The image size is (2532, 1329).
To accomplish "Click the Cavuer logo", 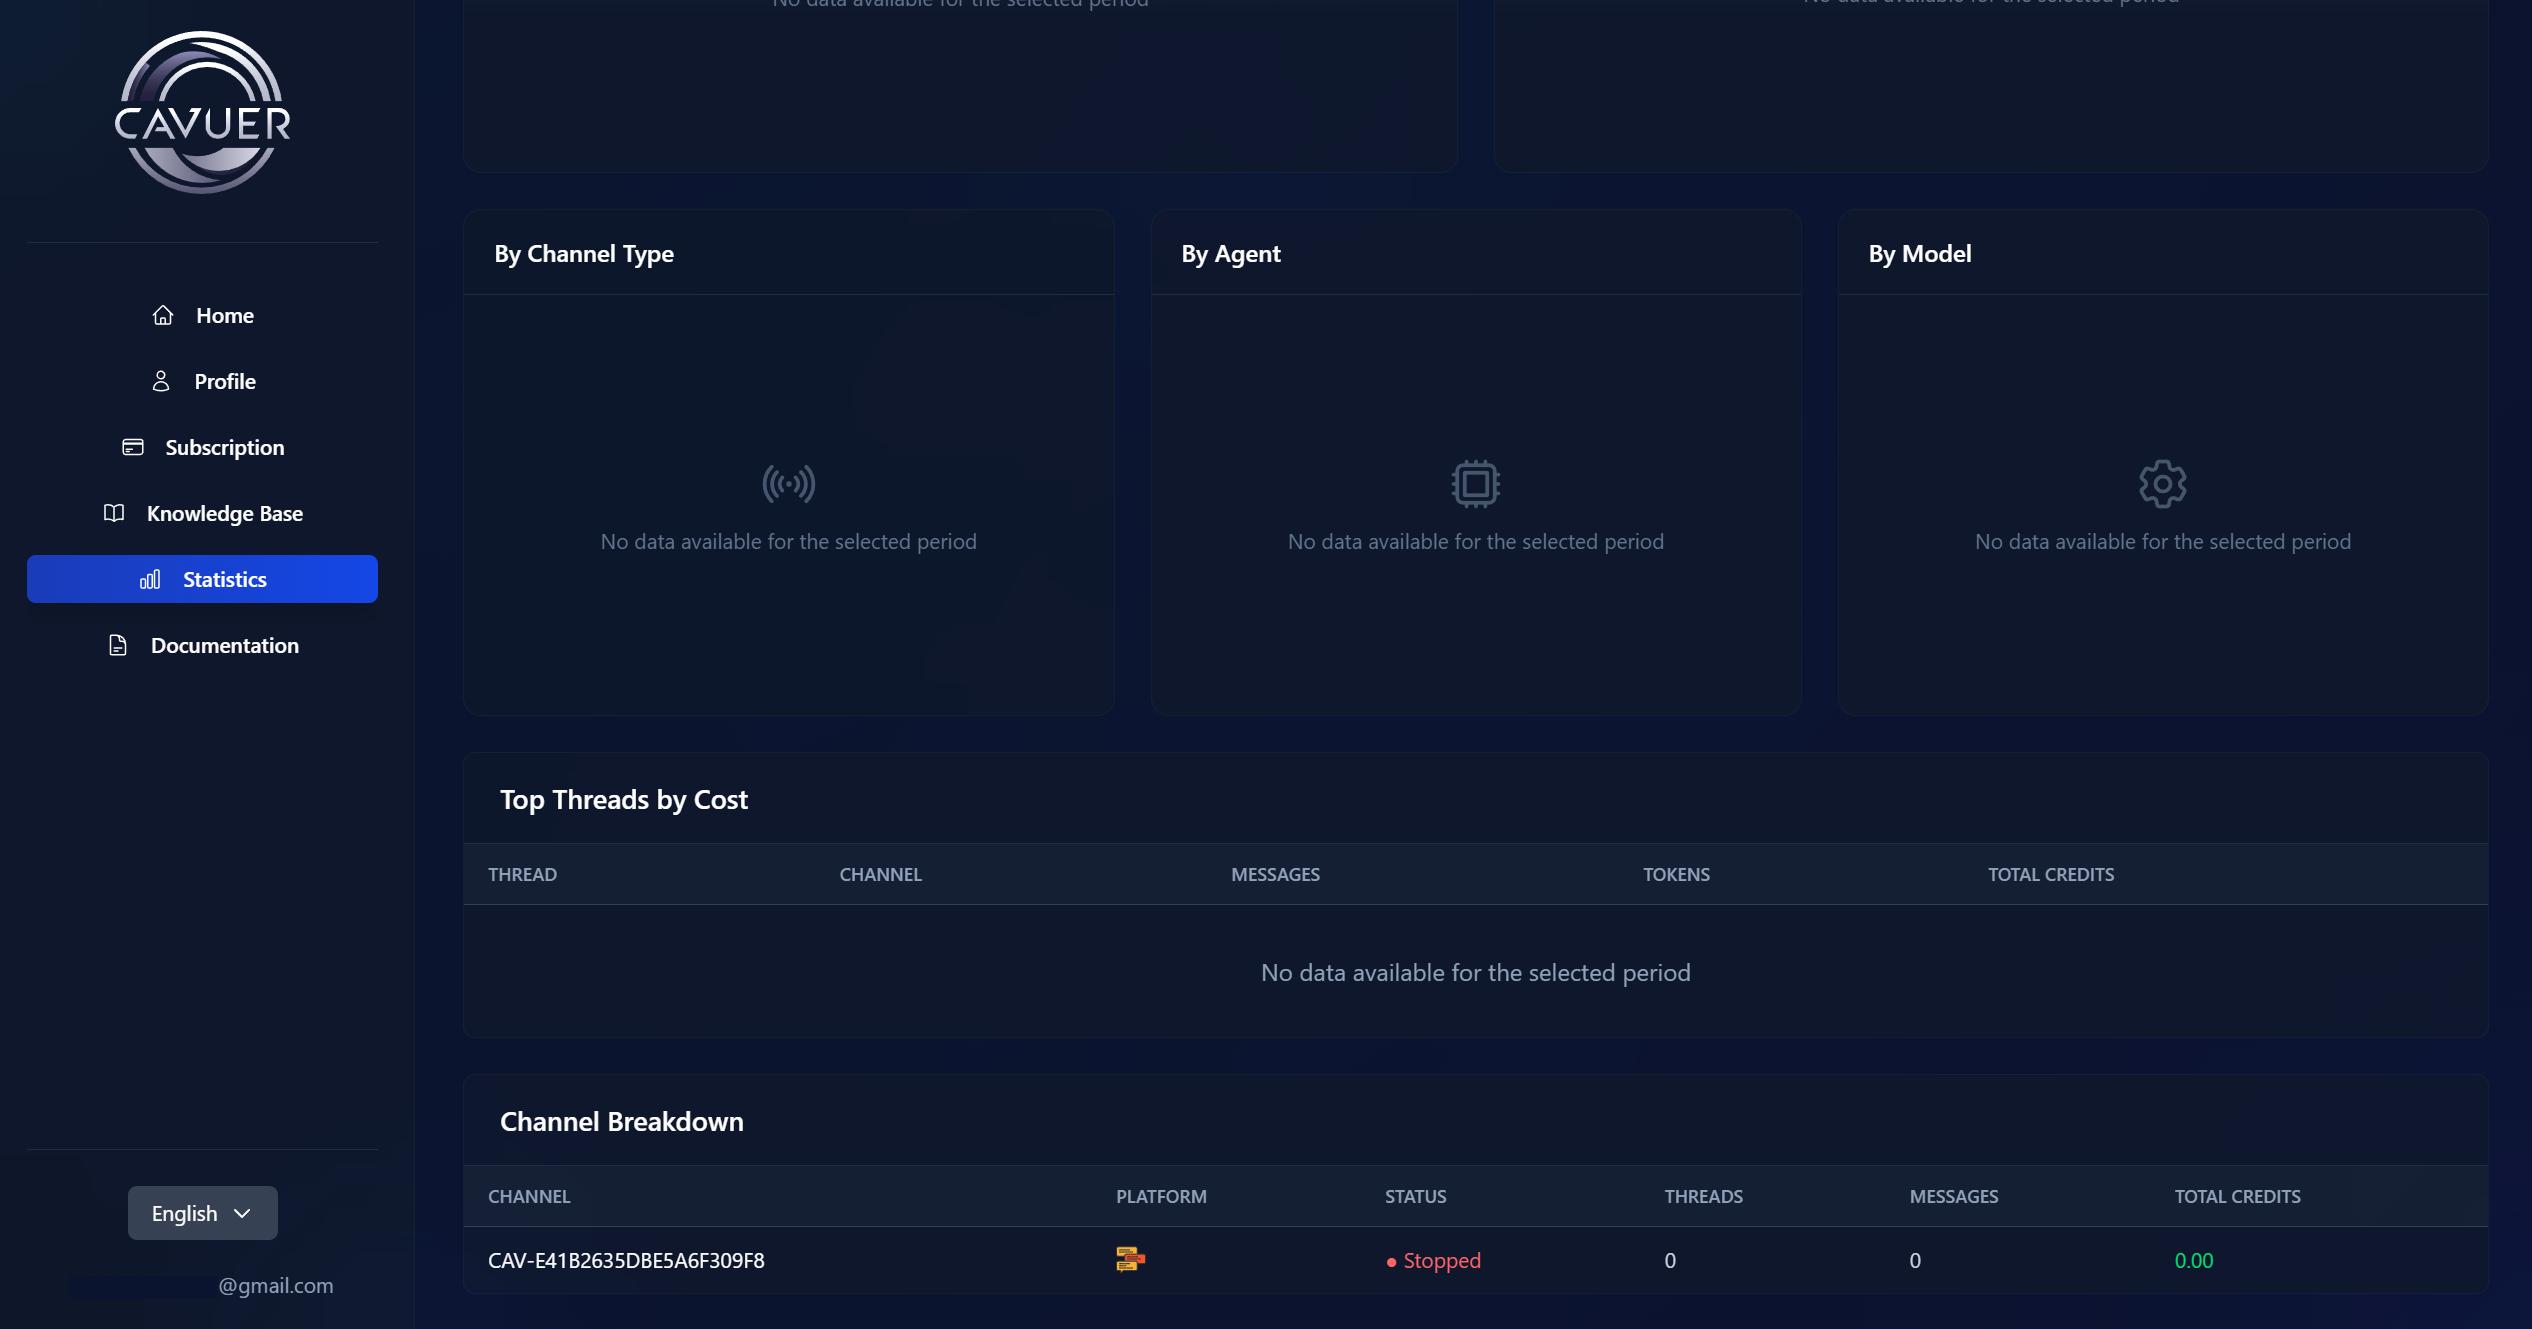I will pyautogui.click(x=202, y=113).
